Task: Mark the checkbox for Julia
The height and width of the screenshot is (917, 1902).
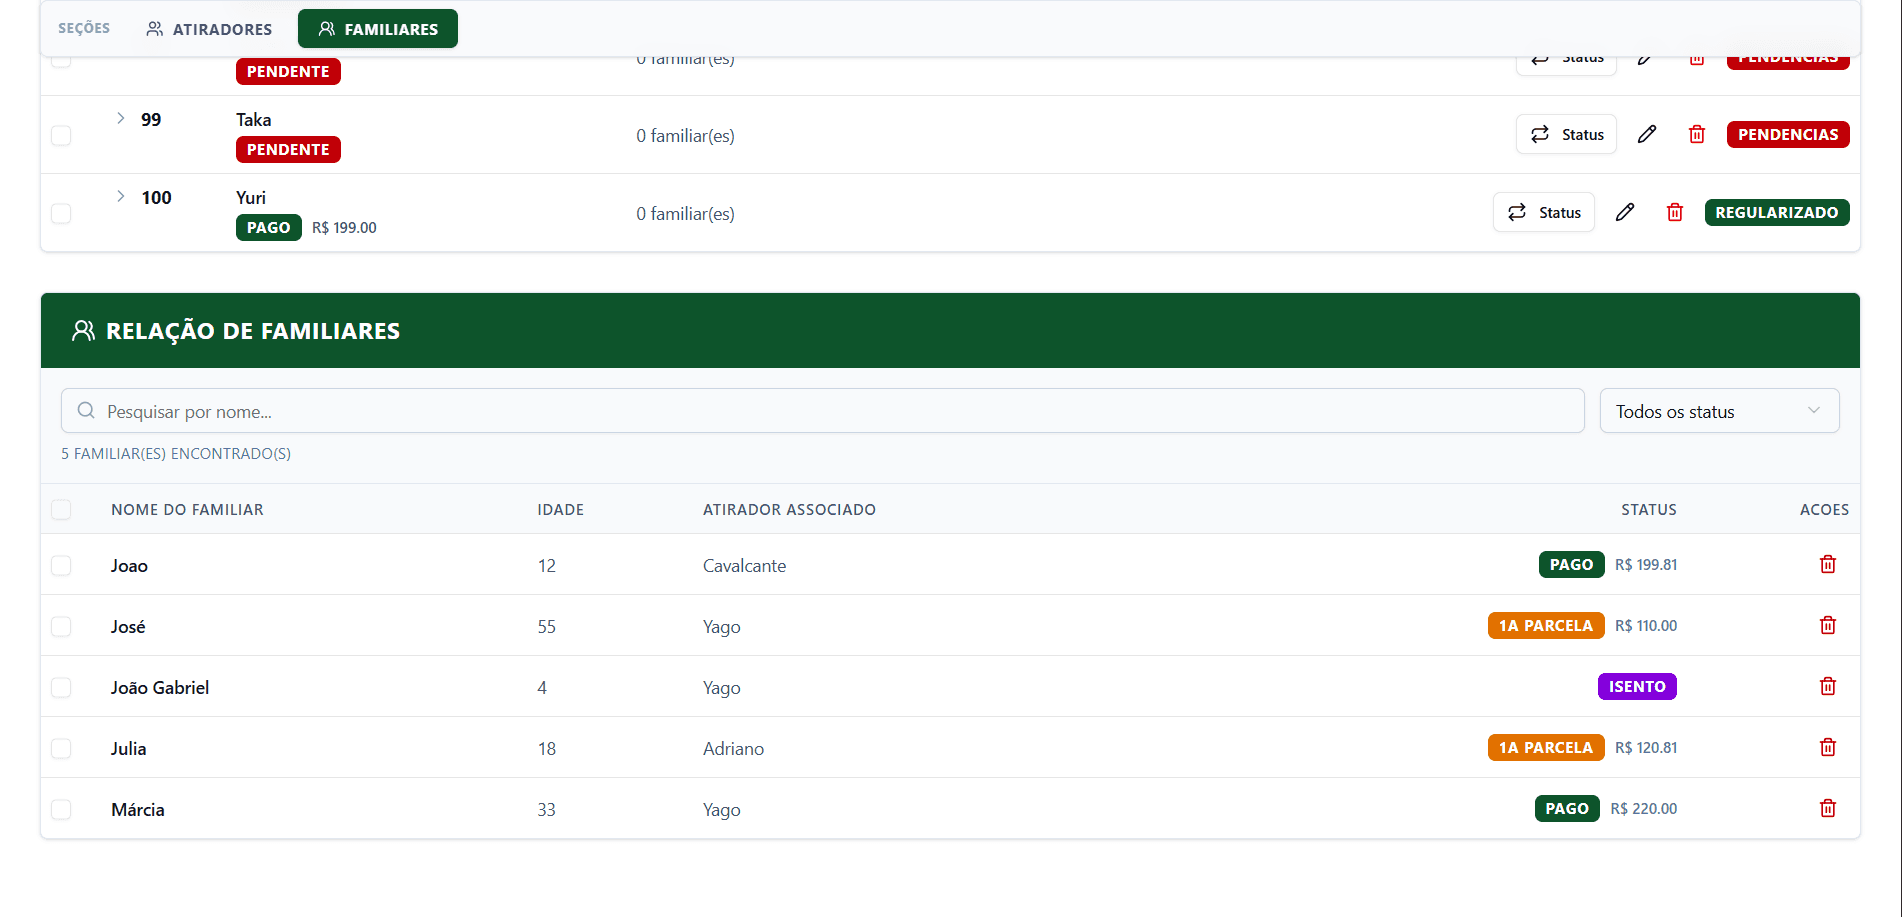Action: [x=61, y=748]
